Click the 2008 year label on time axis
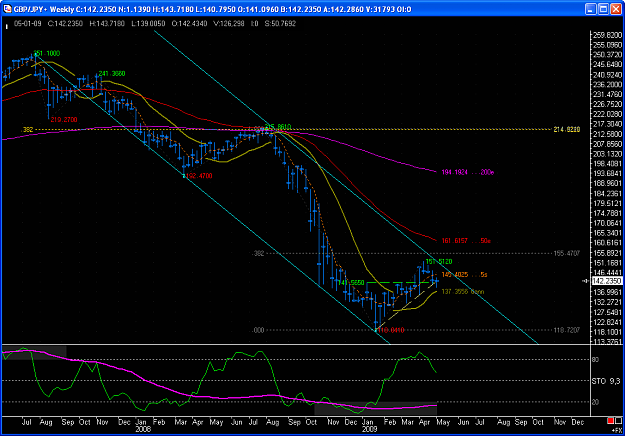The width and height of the screenshot is (625, 436). (143, 429)
